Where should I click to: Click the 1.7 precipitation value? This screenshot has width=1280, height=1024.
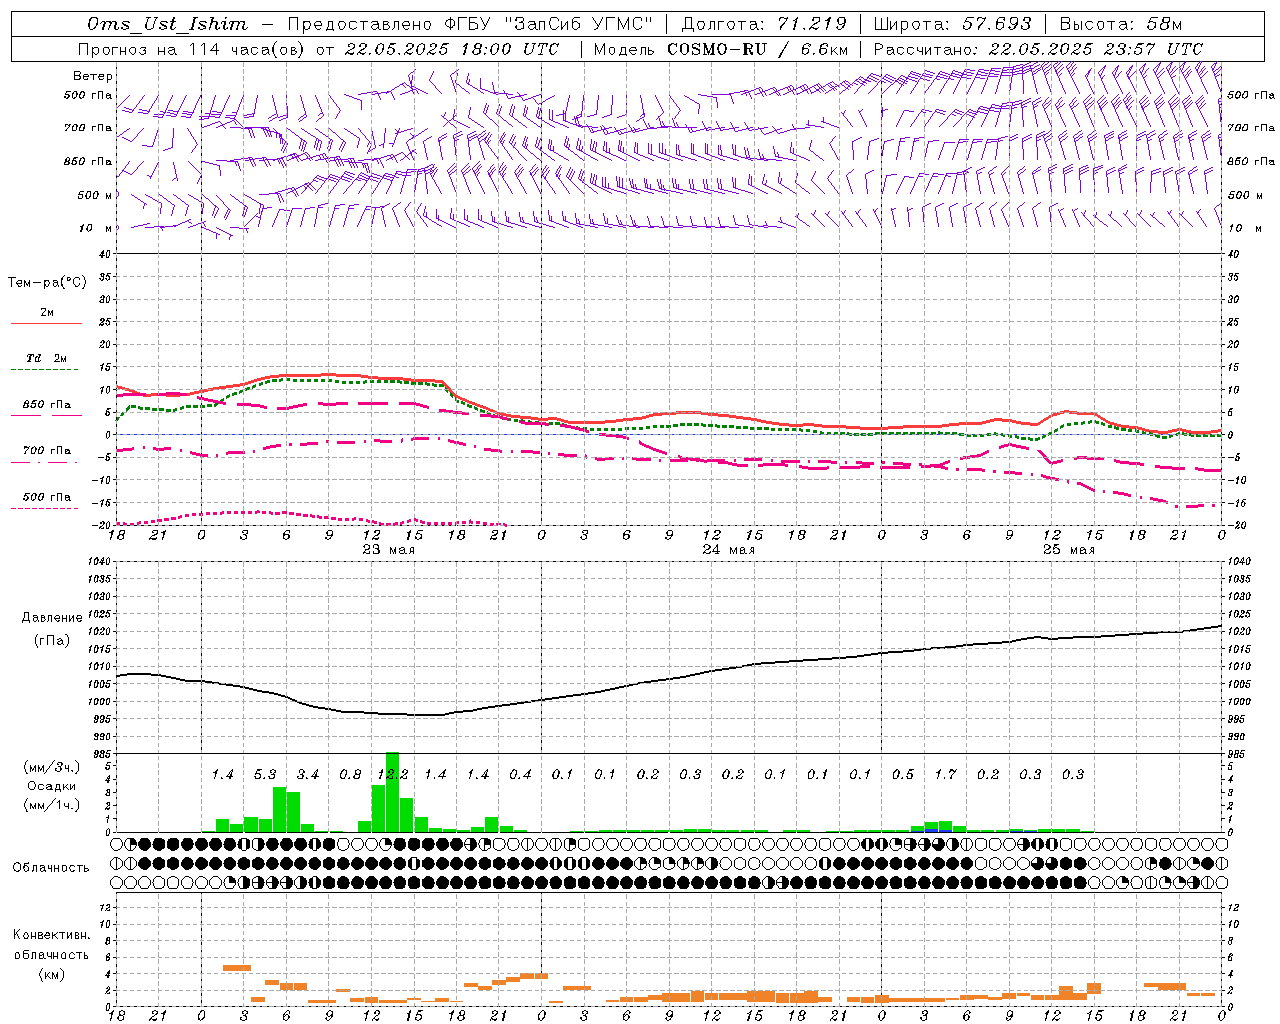click(945, 775)
